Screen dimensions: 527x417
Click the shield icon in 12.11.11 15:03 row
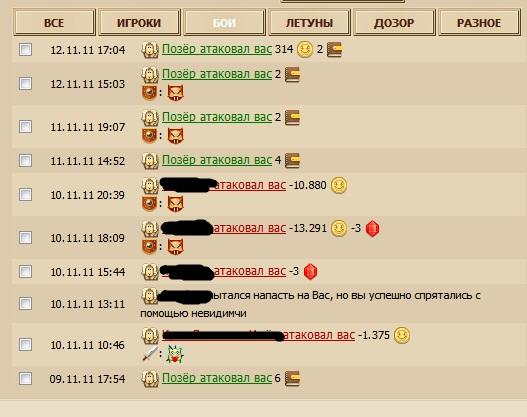[x=150, y=92]
